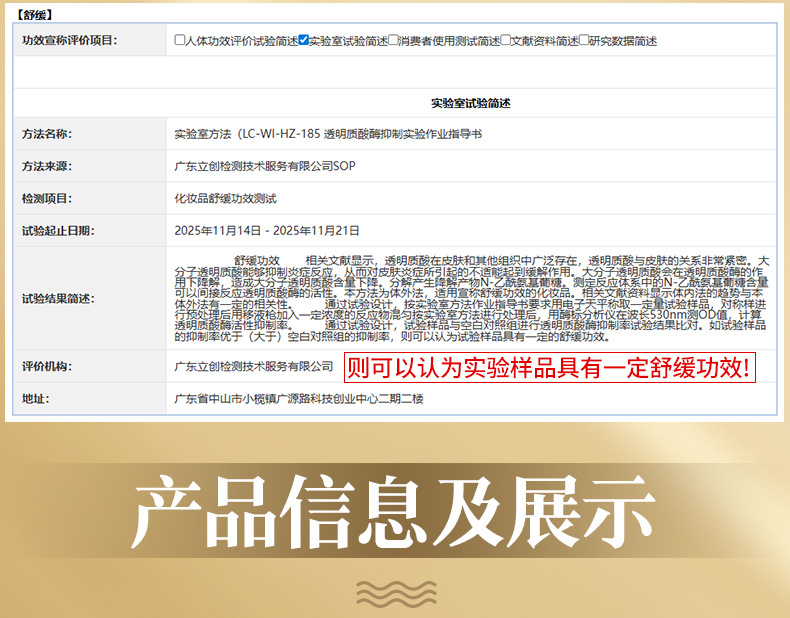Click 广东立创检测技术服务有限公司SOP method source value
This screenshot has width=790, height=618.
pyautogui.click(x=265, y=166)
